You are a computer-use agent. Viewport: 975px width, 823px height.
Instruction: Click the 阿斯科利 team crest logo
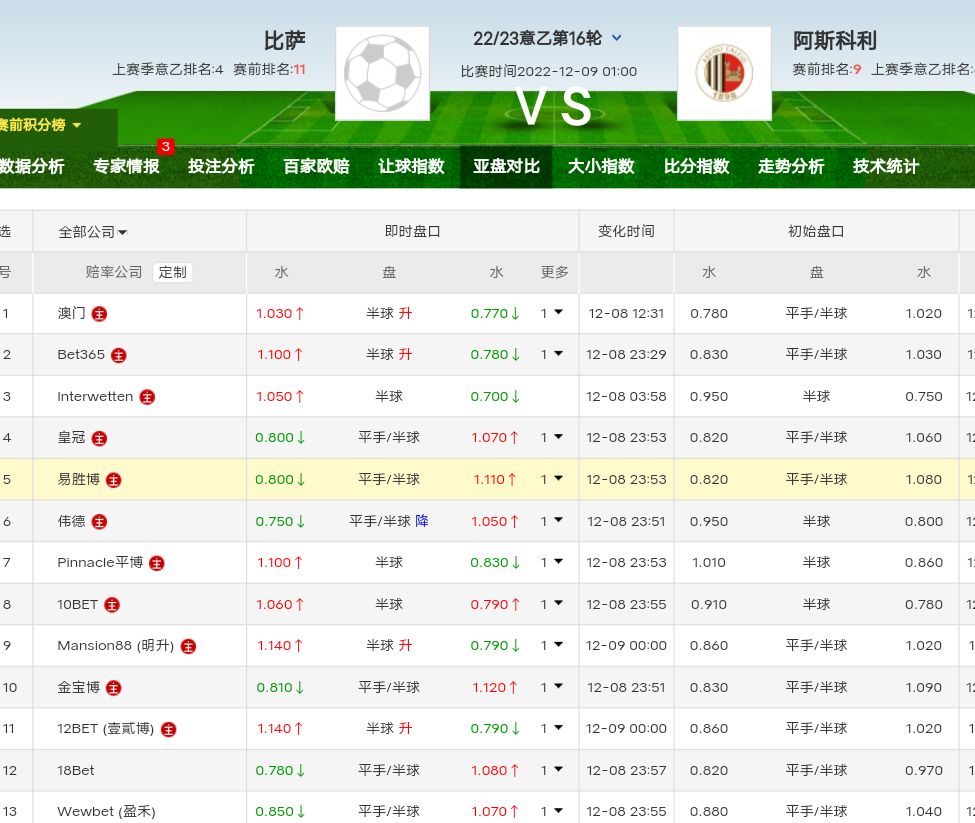click(724, 73)
